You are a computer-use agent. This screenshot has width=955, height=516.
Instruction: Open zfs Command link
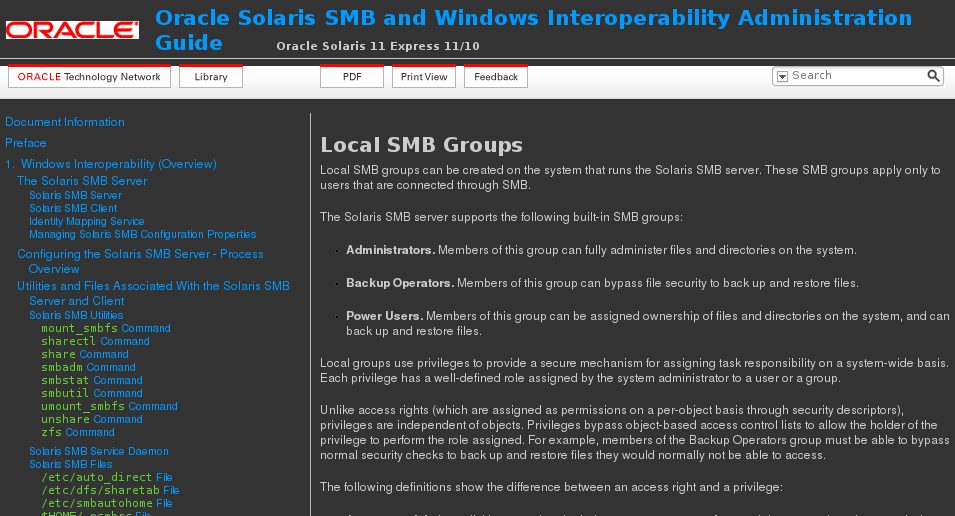[x=78, y=432]
